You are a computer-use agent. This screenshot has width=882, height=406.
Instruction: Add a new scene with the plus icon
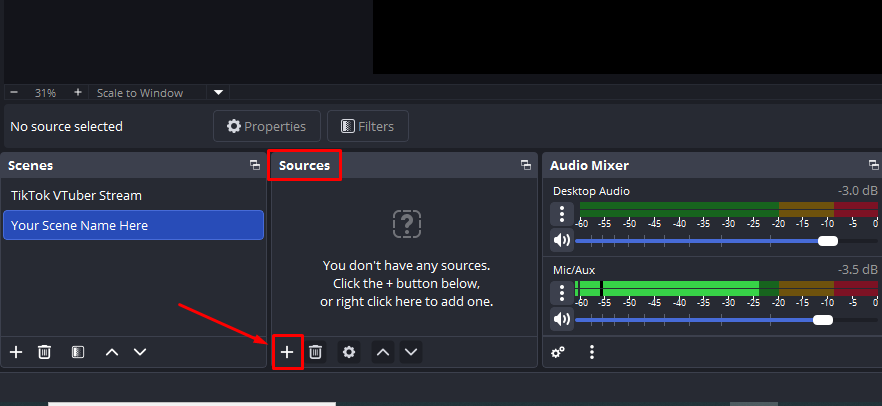tap(16, 352)
